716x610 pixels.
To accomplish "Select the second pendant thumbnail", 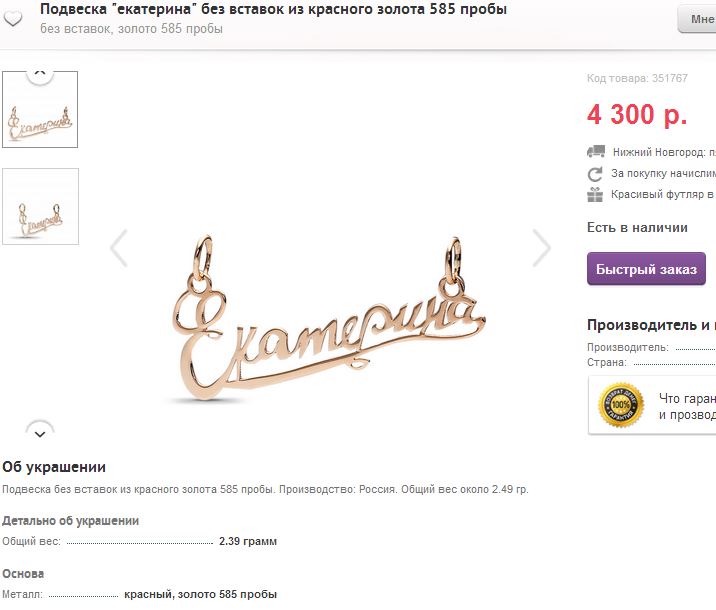I will coord(40,206).
